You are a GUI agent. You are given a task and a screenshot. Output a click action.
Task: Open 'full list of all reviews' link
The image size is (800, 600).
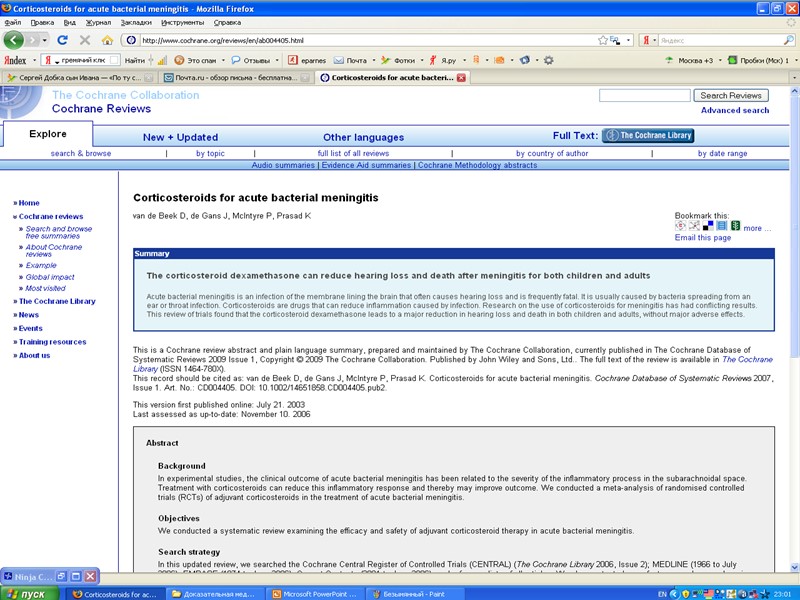(353, 153)
